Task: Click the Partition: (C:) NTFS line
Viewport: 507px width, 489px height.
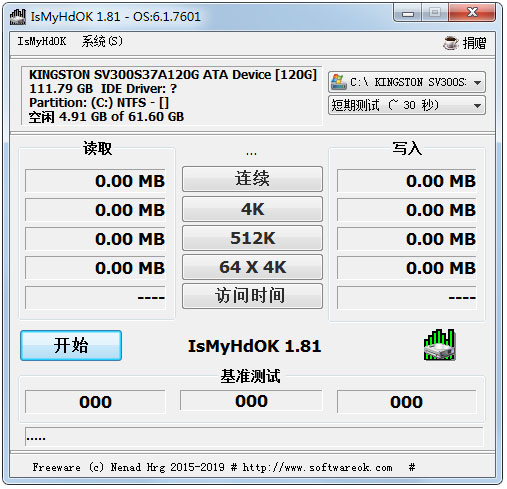Action: 99,103
